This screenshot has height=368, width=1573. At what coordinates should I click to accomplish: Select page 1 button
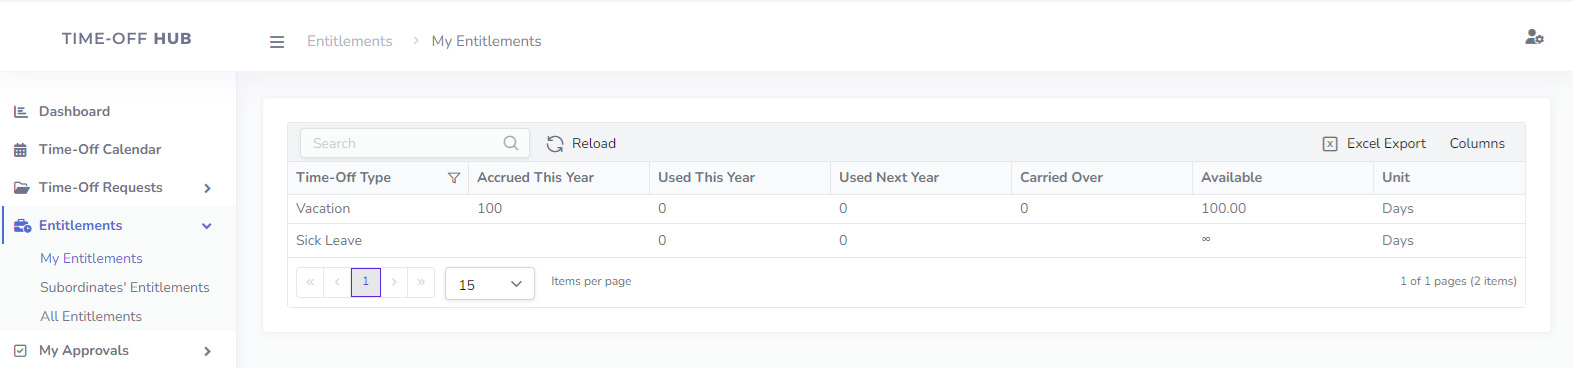coord(366,282)
